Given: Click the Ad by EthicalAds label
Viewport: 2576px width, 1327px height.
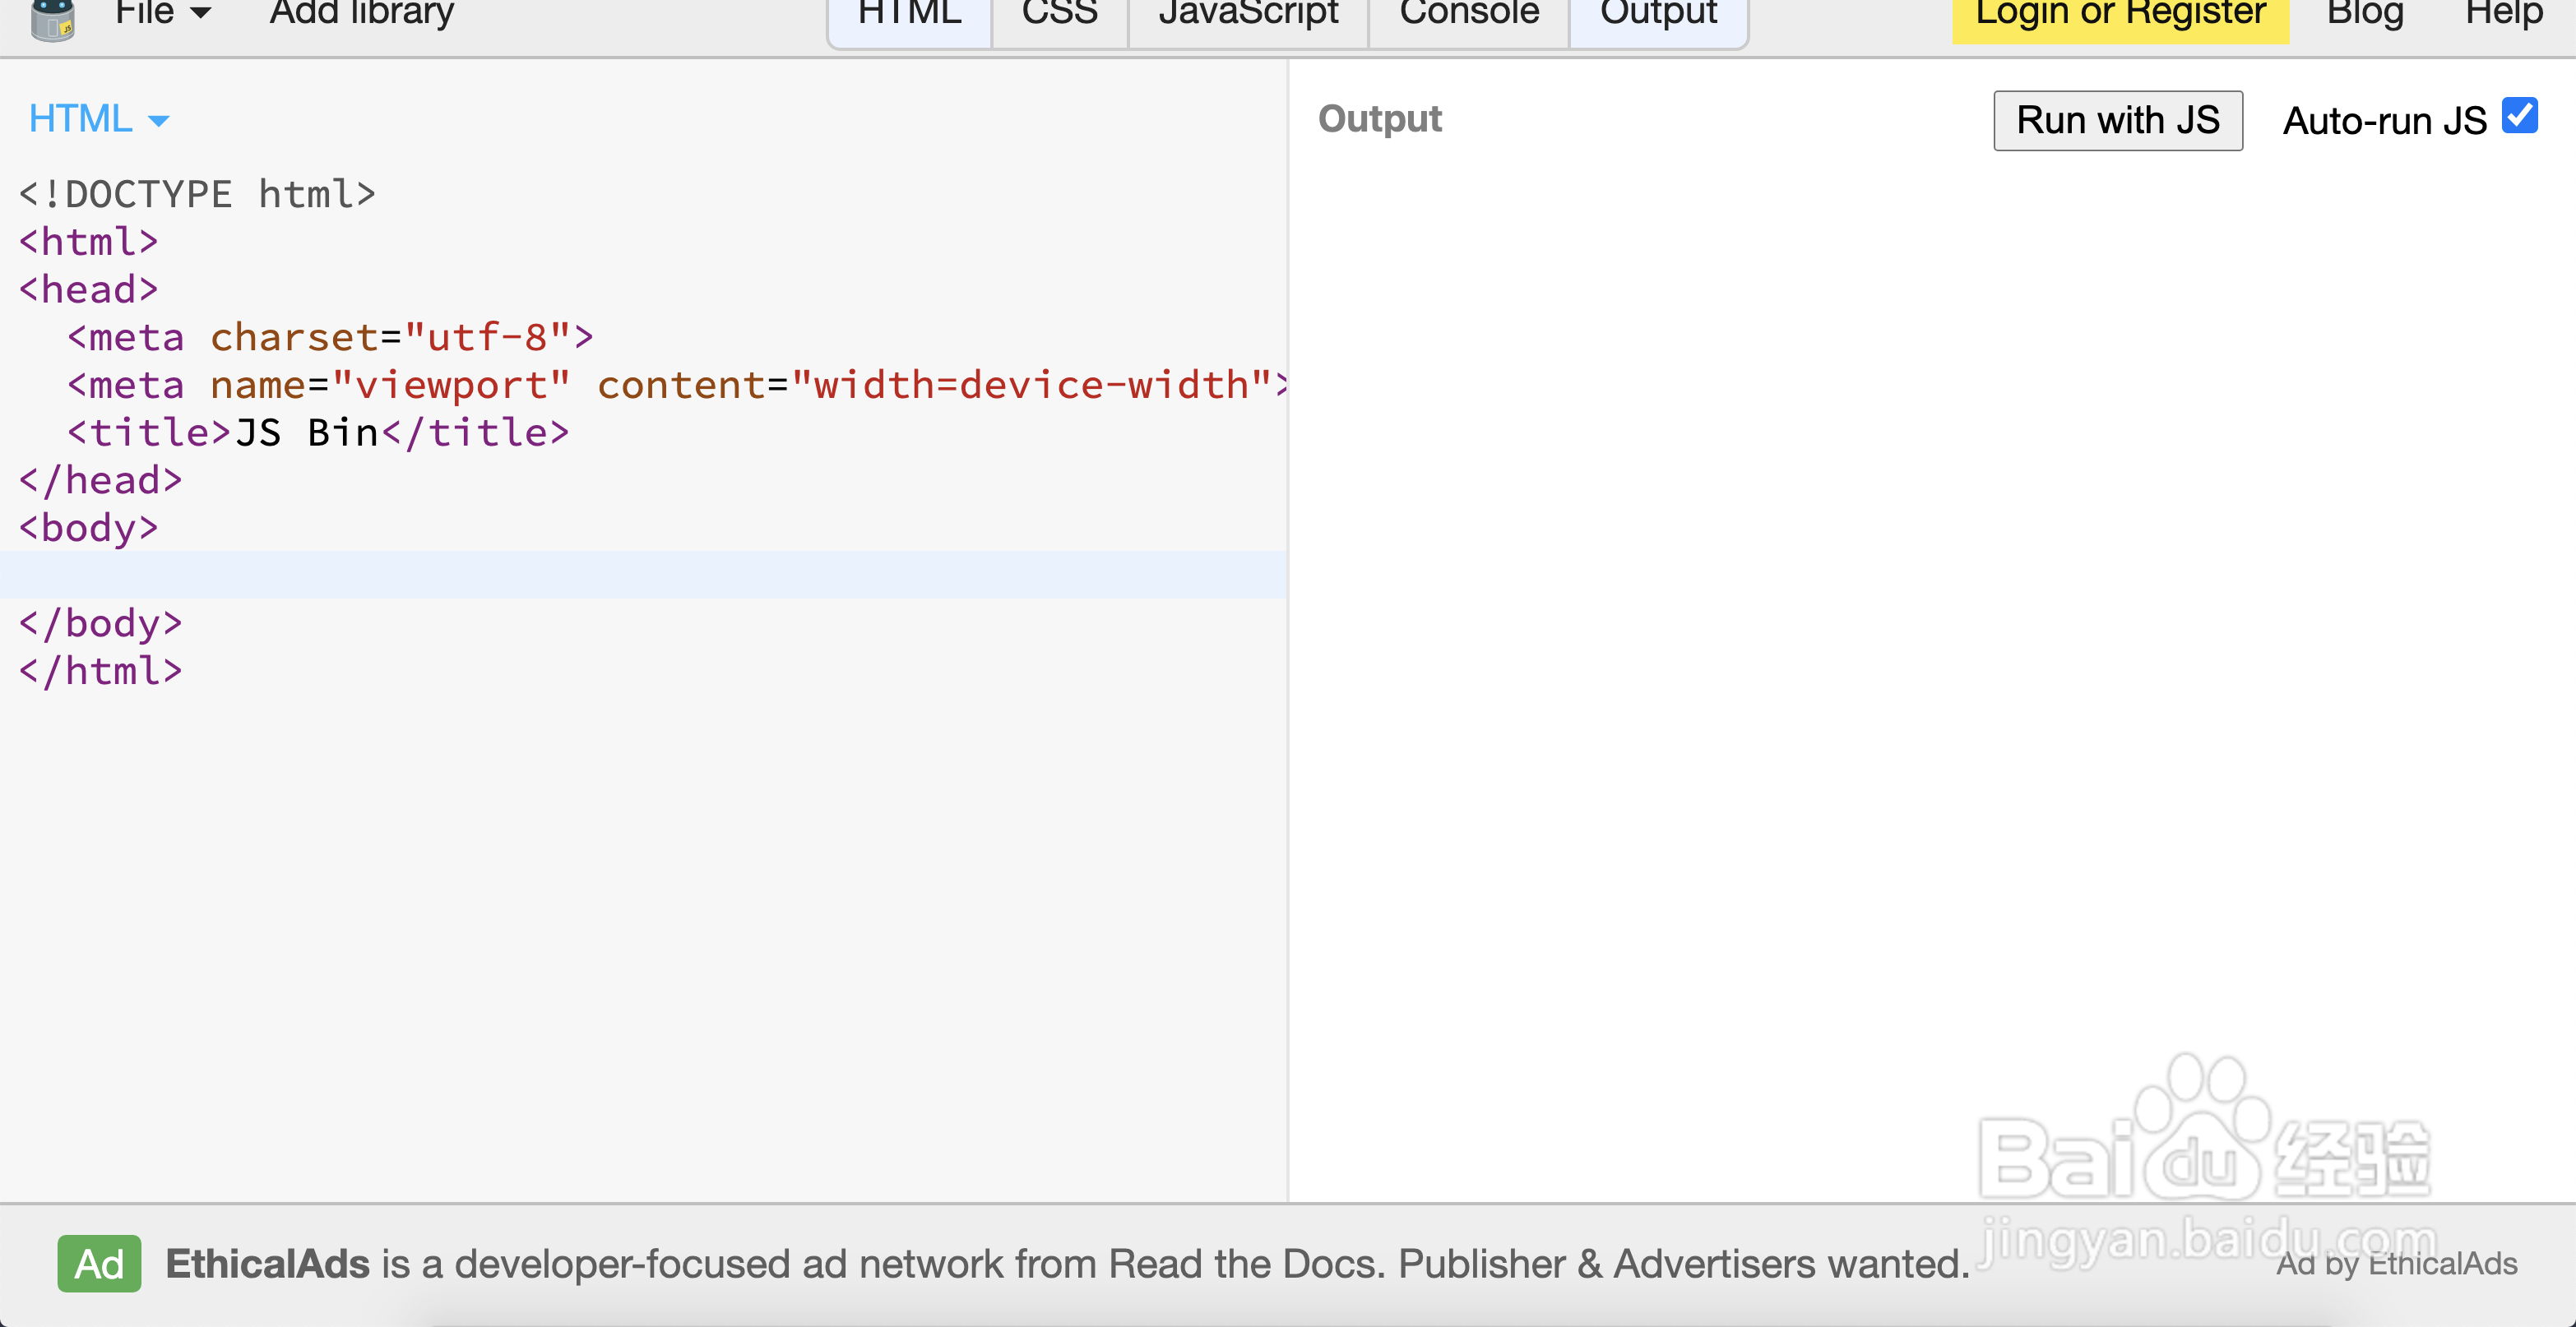Looking at the screenshot, I should 2396,1264.
